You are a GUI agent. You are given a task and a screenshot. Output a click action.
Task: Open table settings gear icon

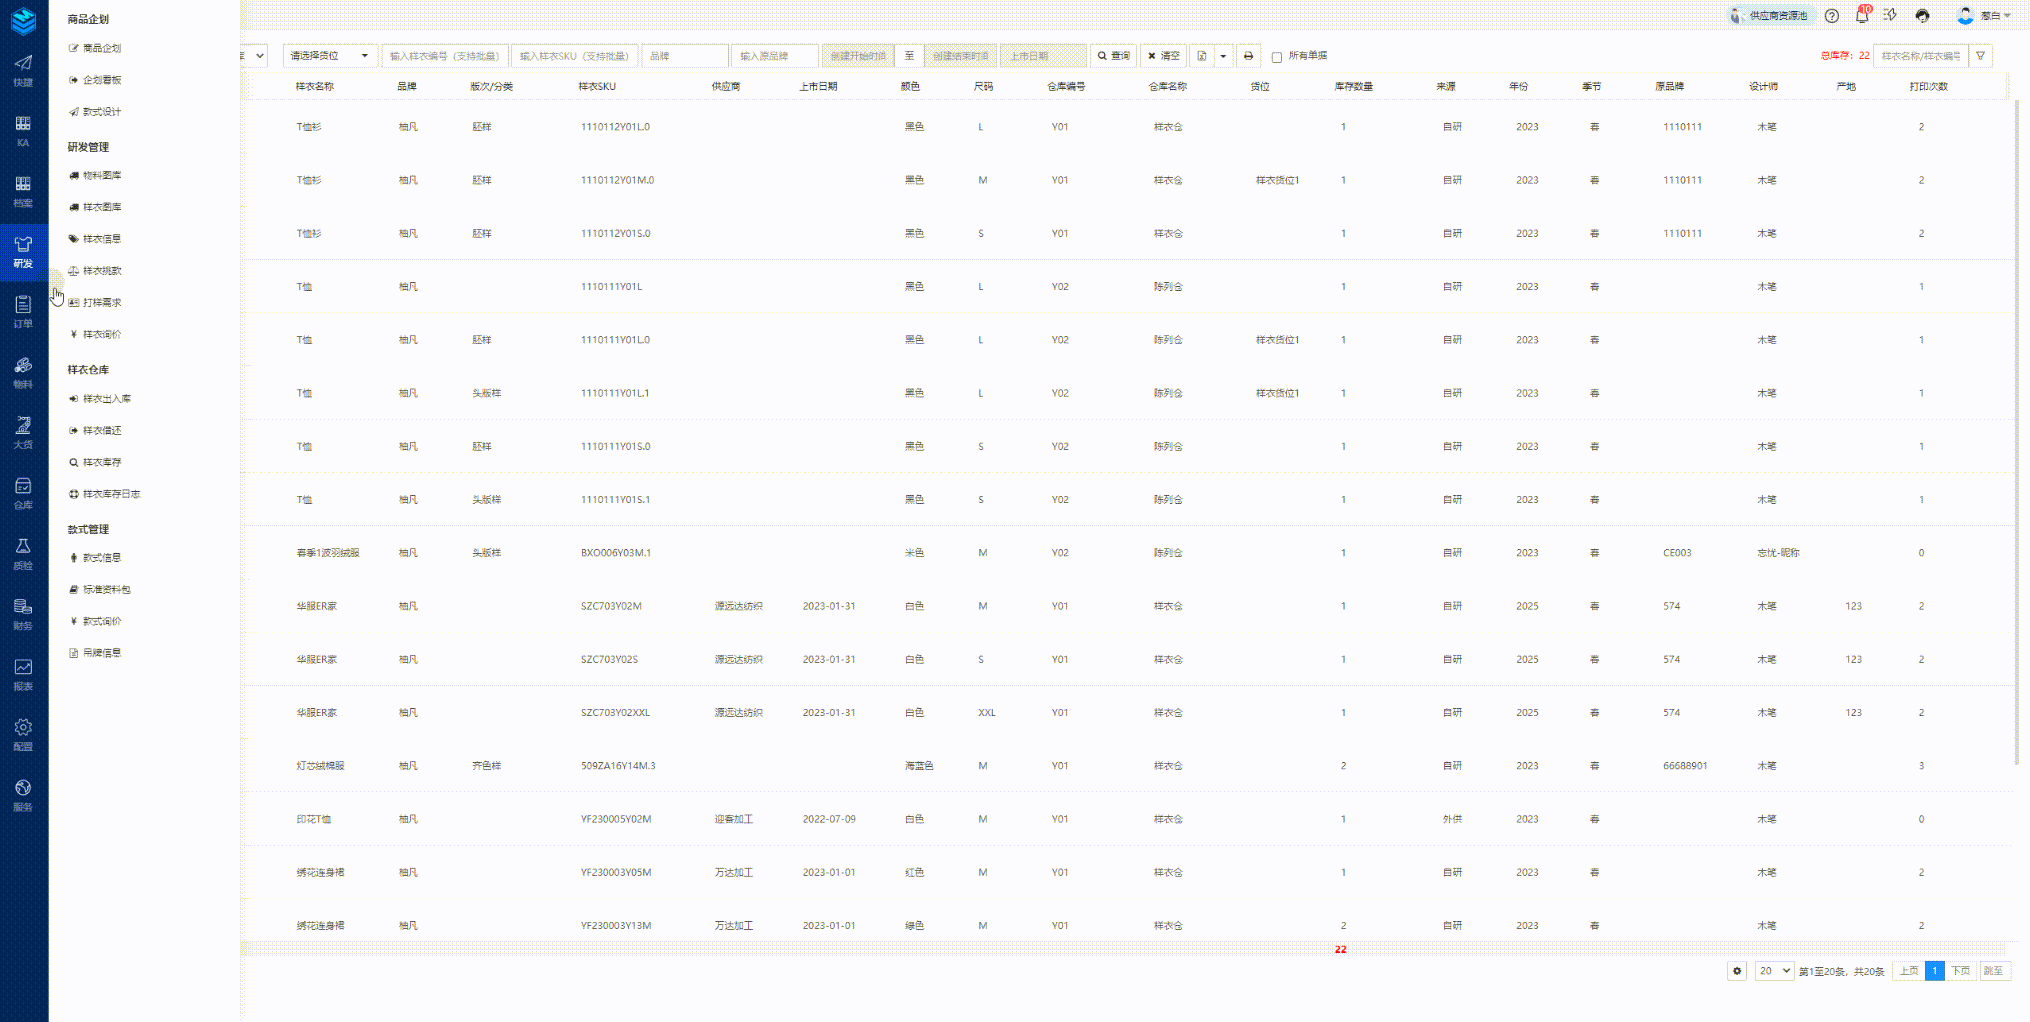1737,971
